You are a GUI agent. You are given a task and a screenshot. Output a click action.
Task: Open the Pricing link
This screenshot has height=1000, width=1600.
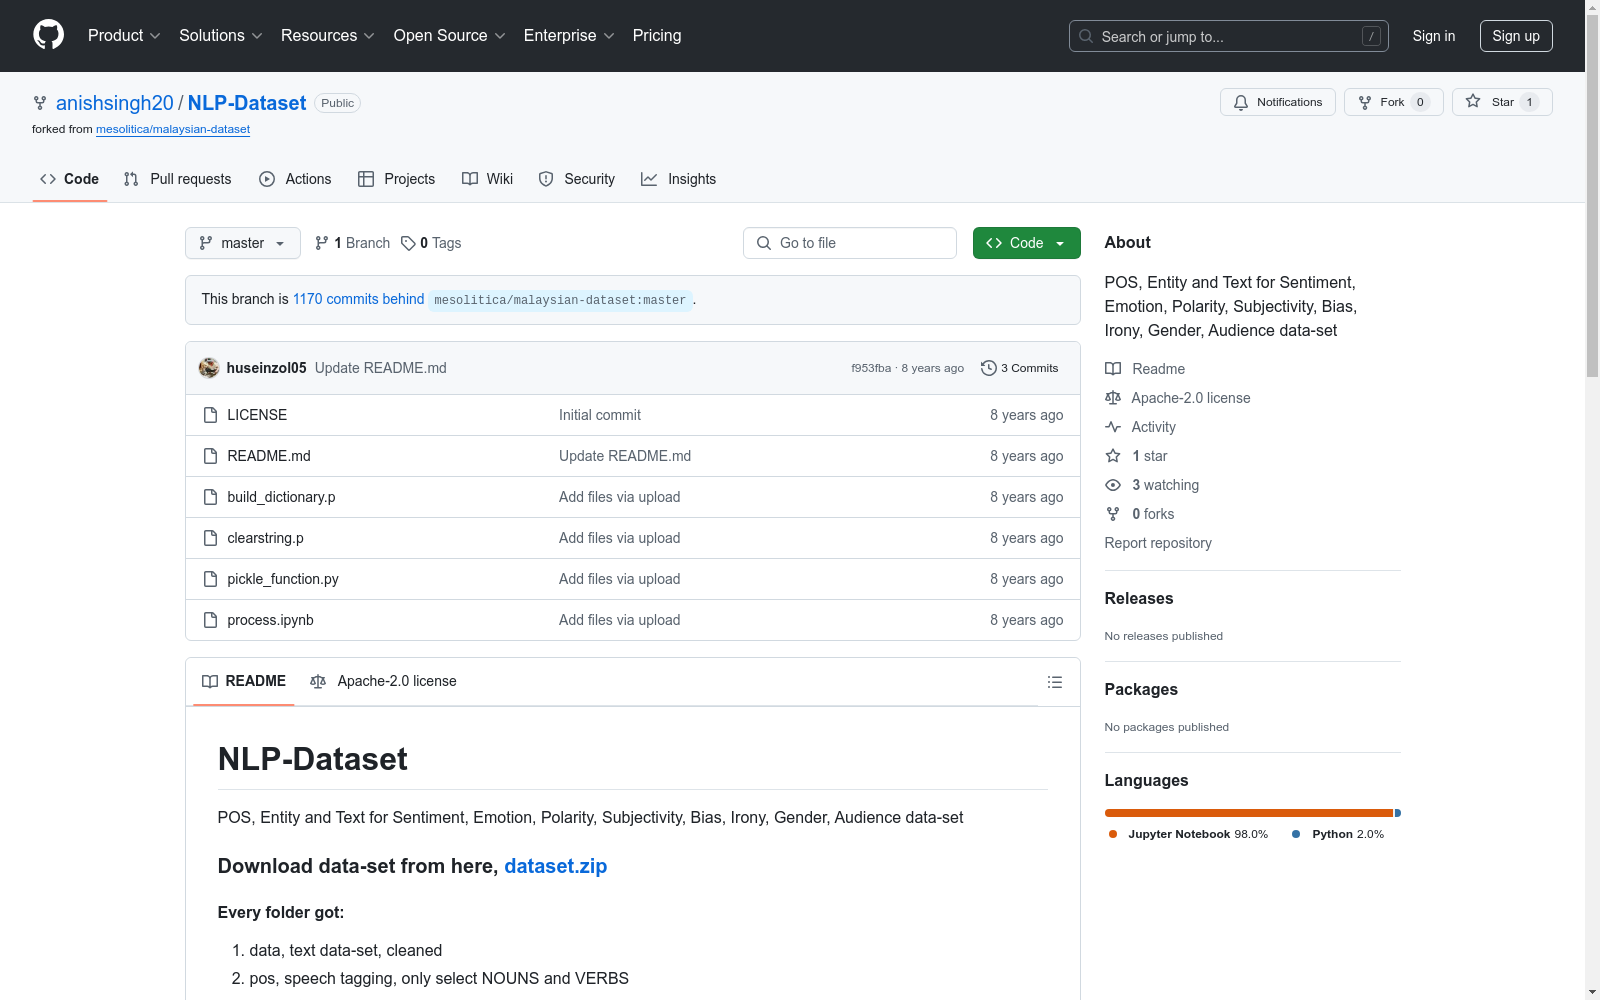pyautogui.click(x=657, y=36)
